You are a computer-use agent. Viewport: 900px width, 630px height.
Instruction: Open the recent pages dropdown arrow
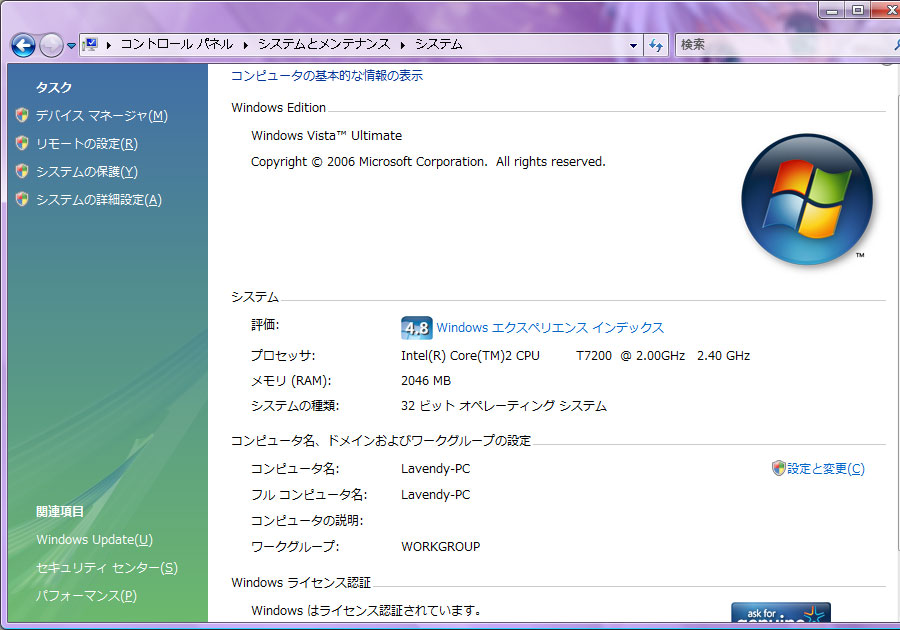point(71,45)
